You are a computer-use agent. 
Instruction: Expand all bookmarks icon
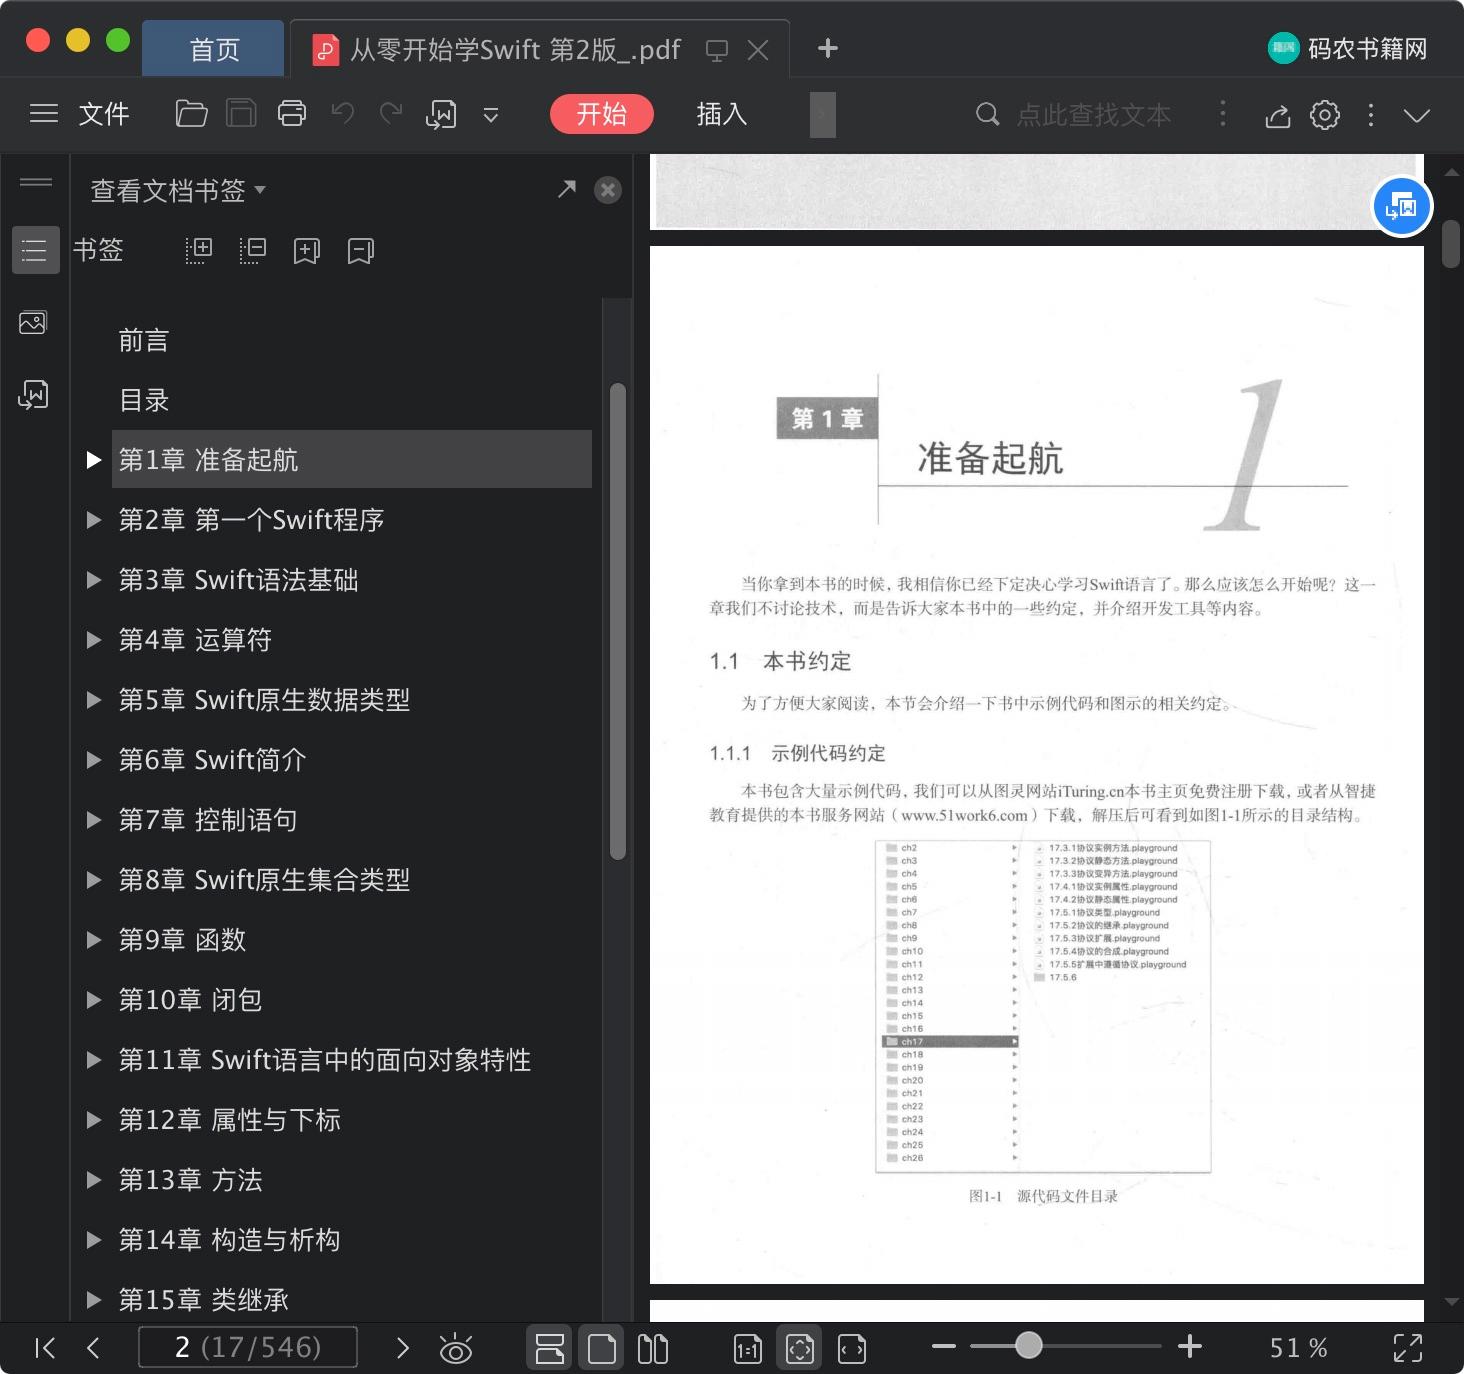(x=199, y=250)
